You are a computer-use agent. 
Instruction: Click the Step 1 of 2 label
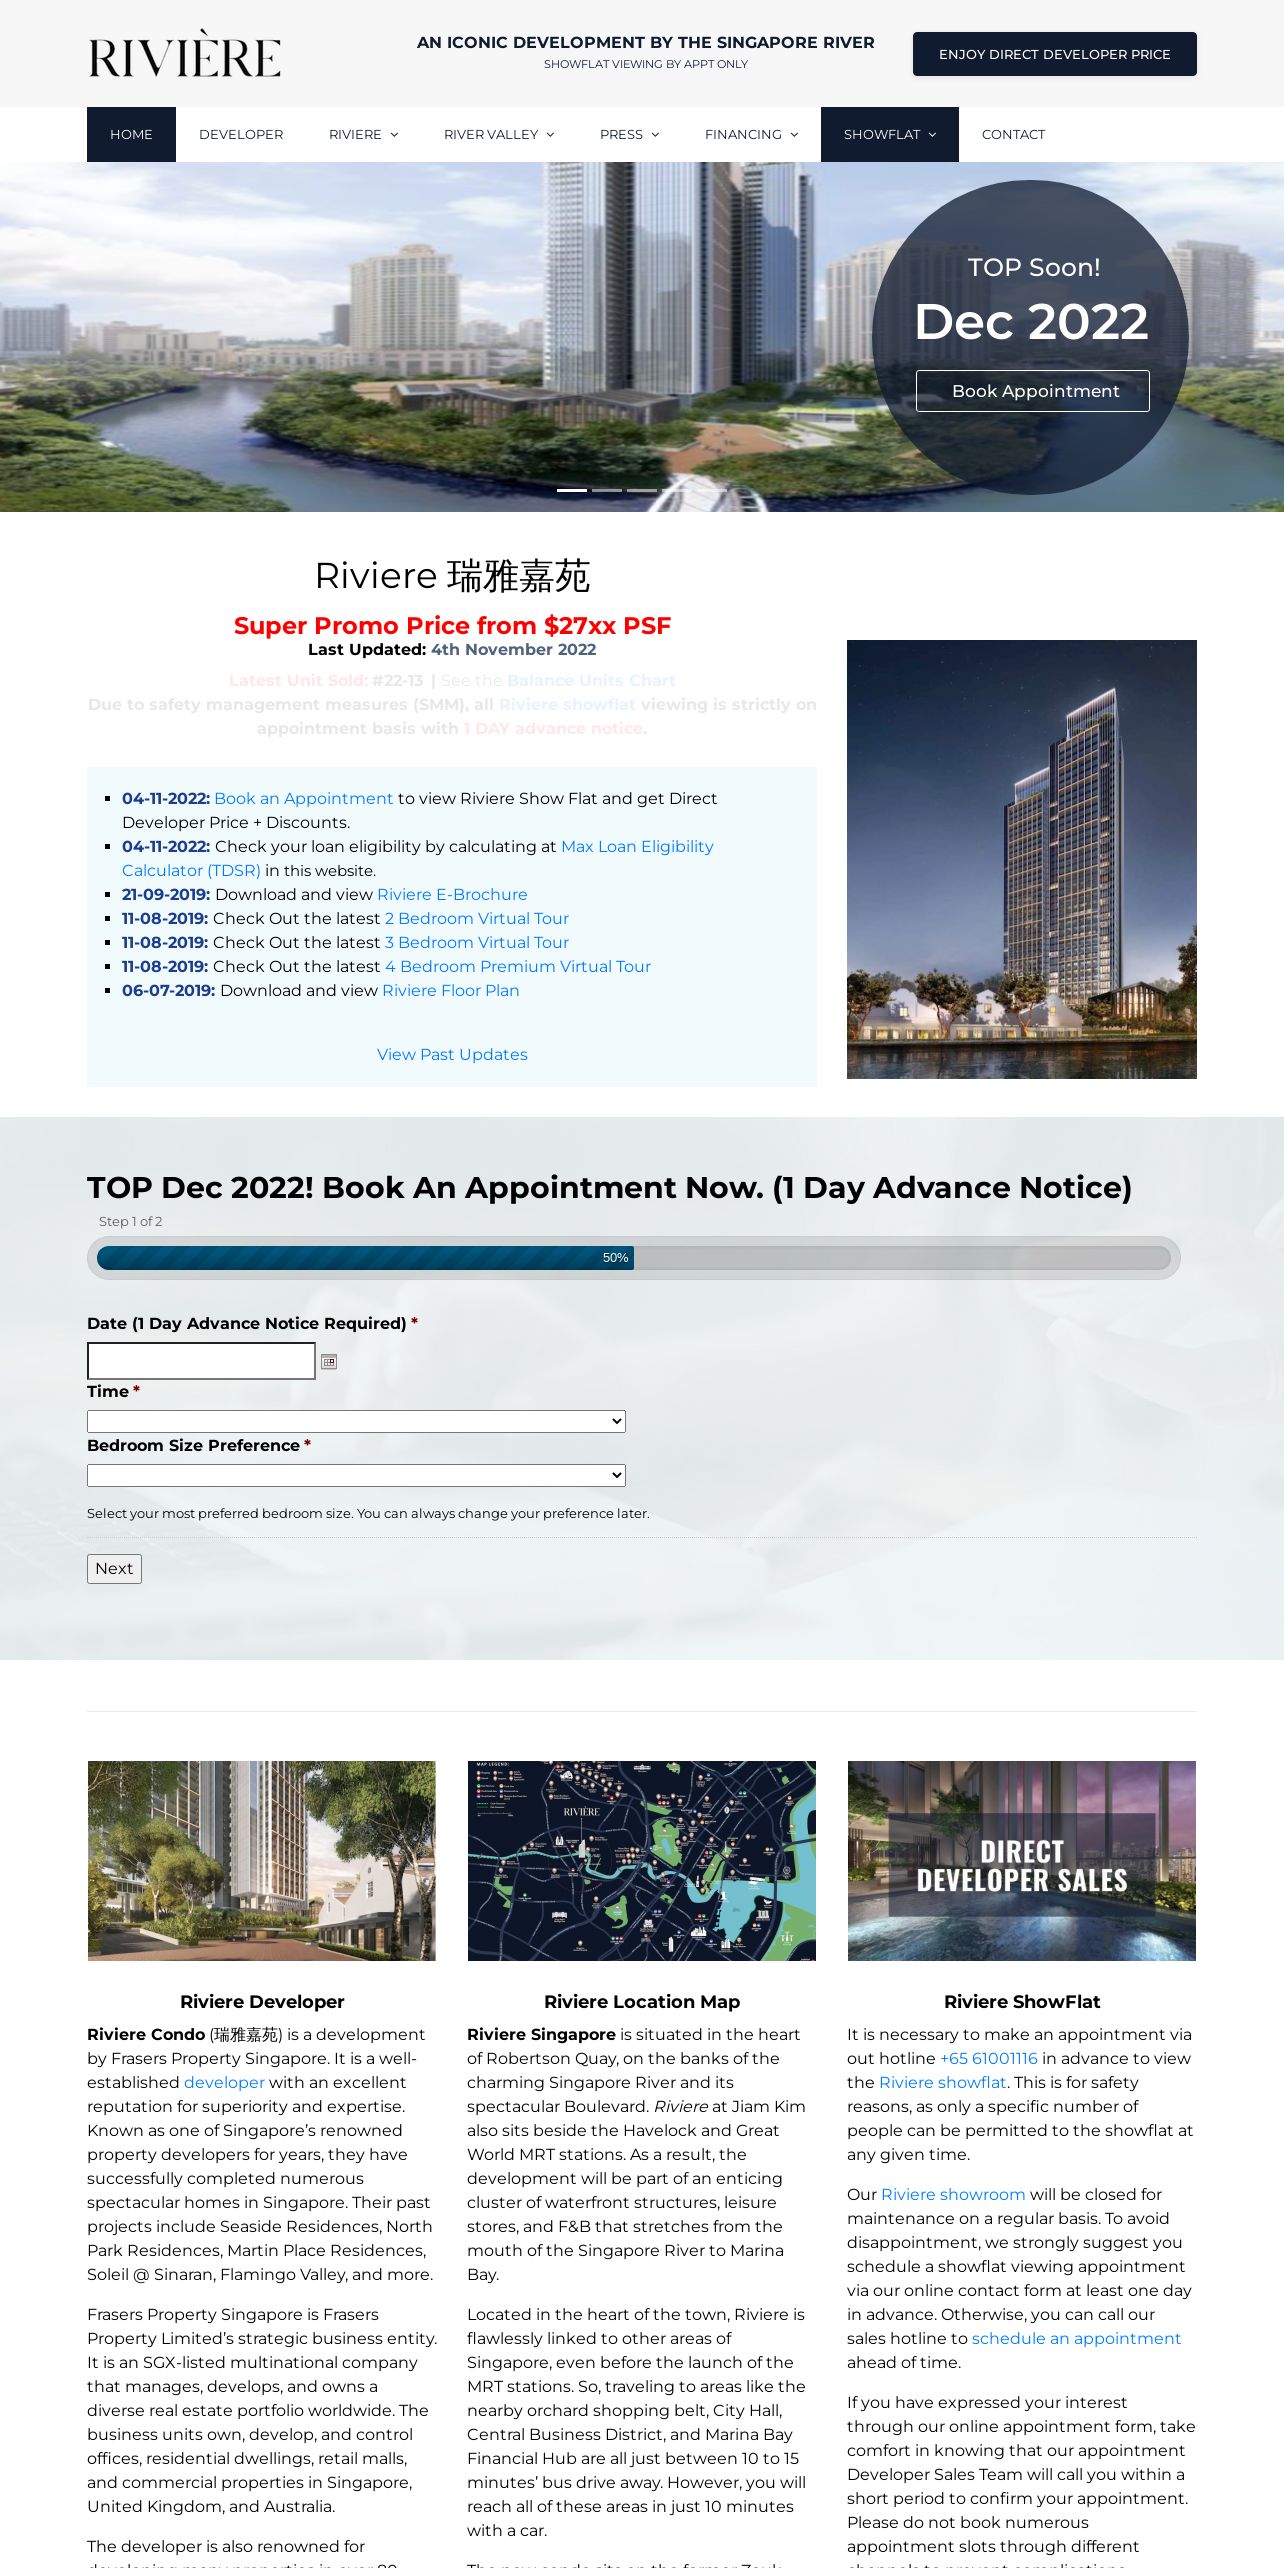pyautogui.click(x=130, y=1221)
